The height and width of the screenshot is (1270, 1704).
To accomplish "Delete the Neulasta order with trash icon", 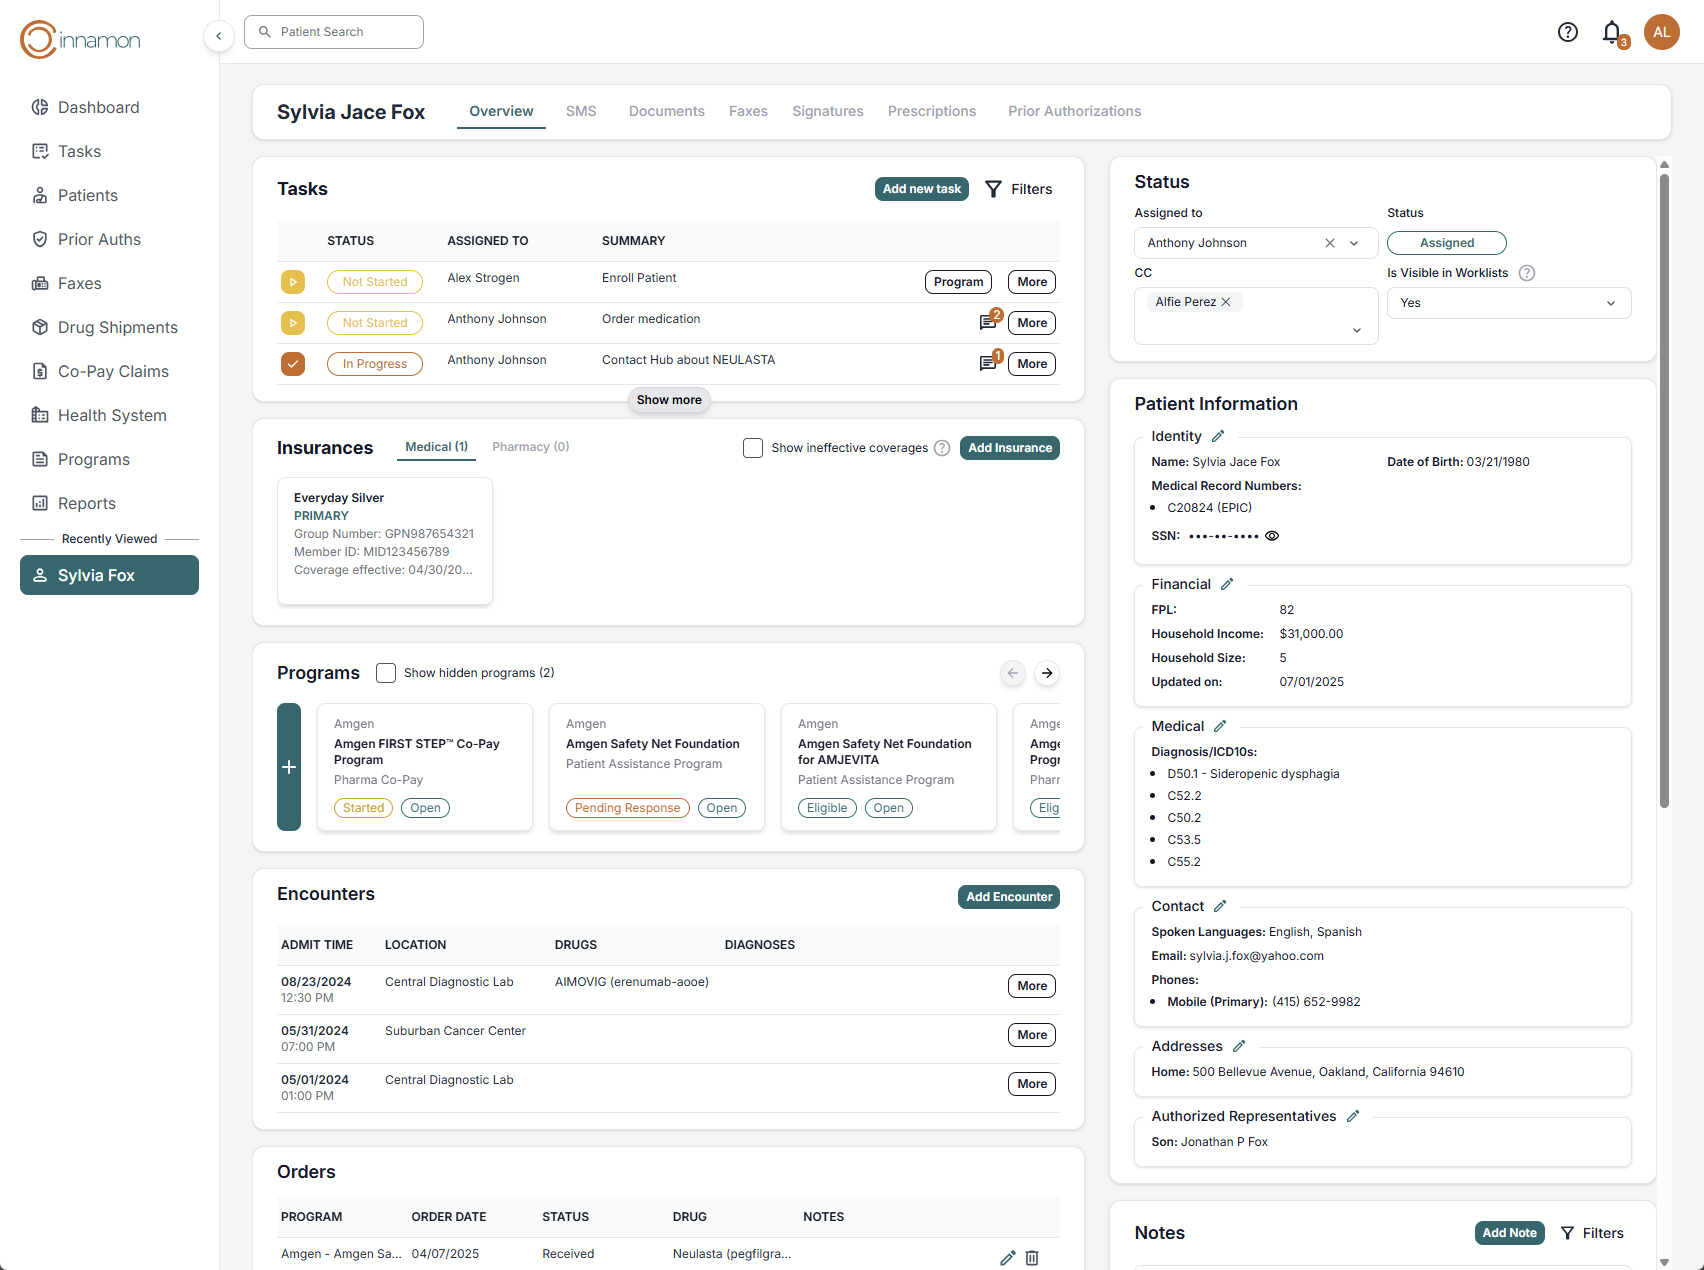I will click(1032, 1258).
